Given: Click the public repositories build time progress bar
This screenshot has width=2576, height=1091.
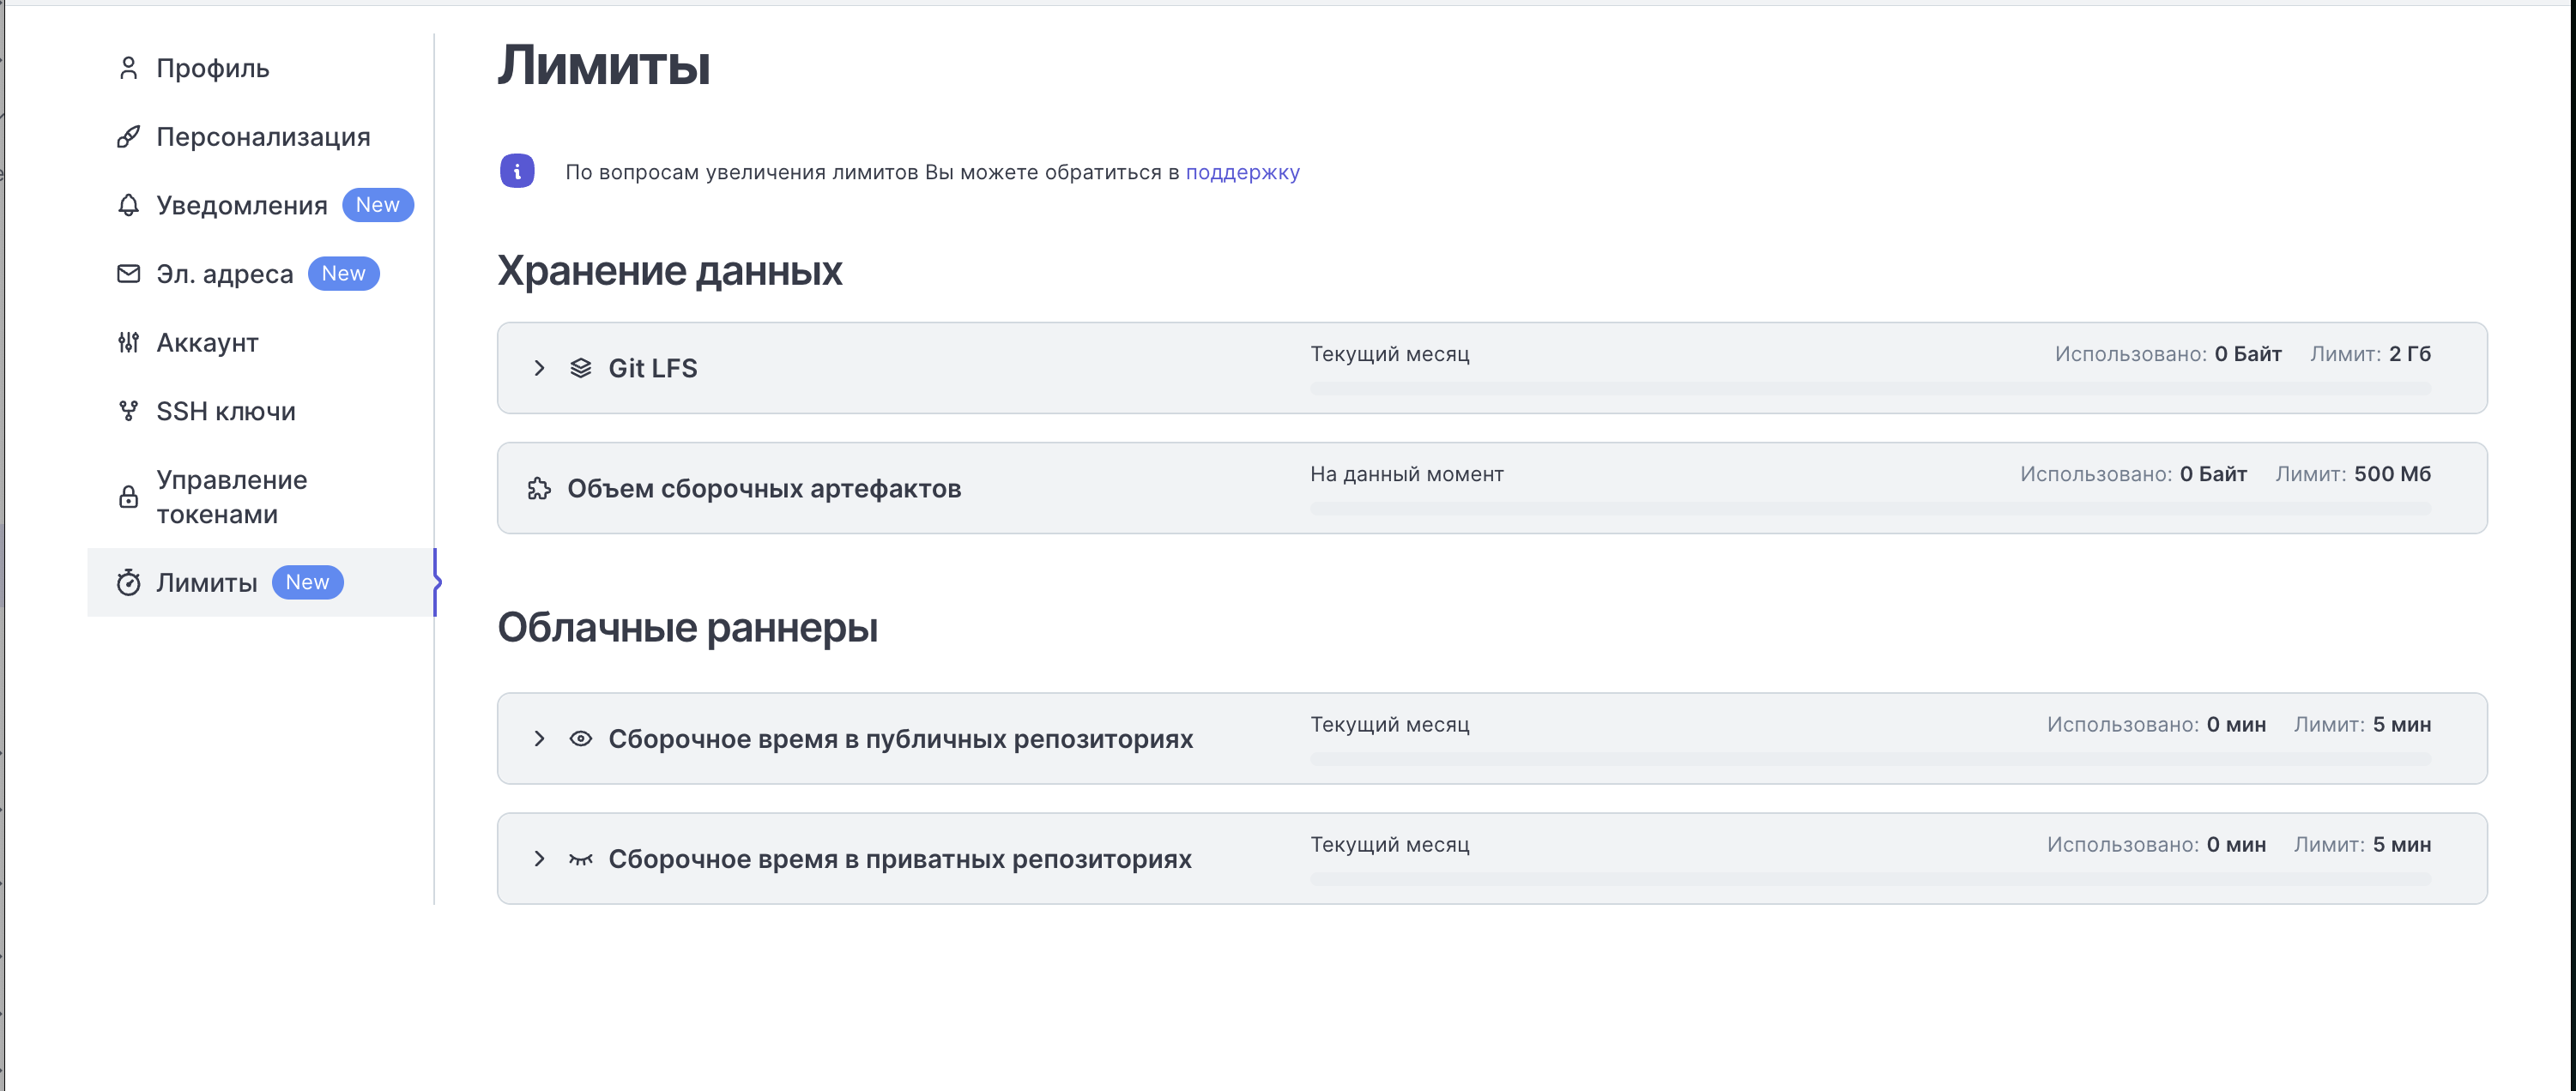Looking at the screenshot, I should point(1870,759).
